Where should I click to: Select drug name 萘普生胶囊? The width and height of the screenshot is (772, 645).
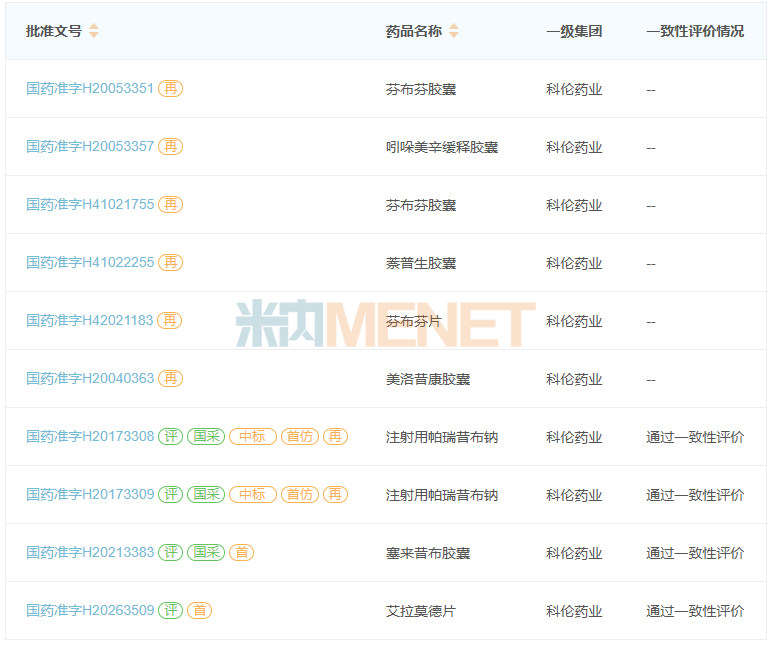[x=421, y=263]
